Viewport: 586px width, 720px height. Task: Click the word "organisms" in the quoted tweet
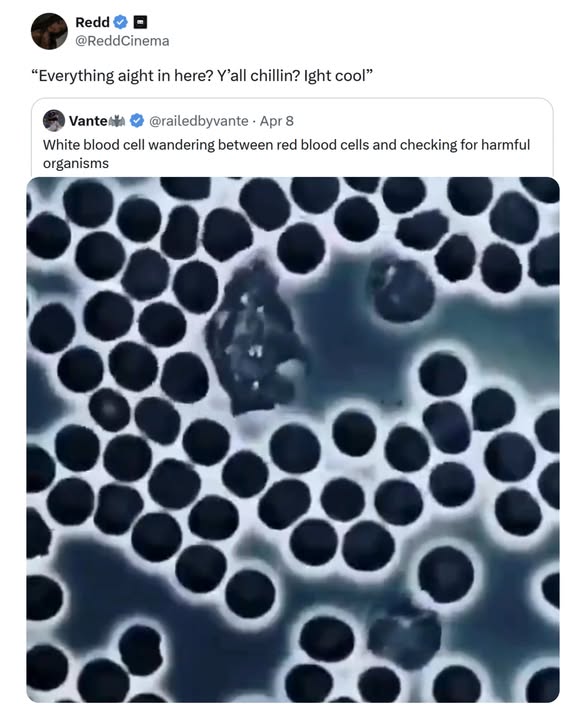point(76,163)
